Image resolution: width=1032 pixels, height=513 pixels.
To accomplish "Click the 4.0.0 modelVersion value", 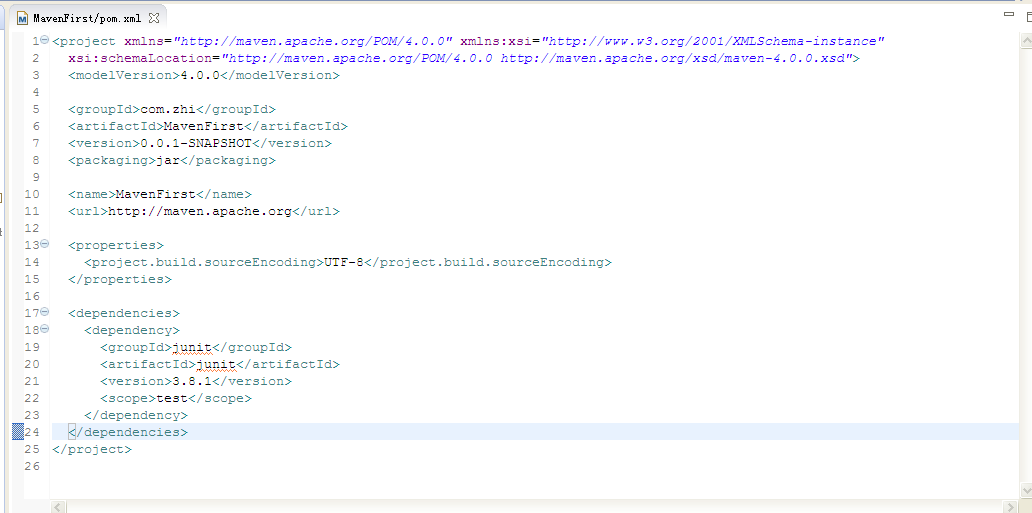I will (199, 75).
